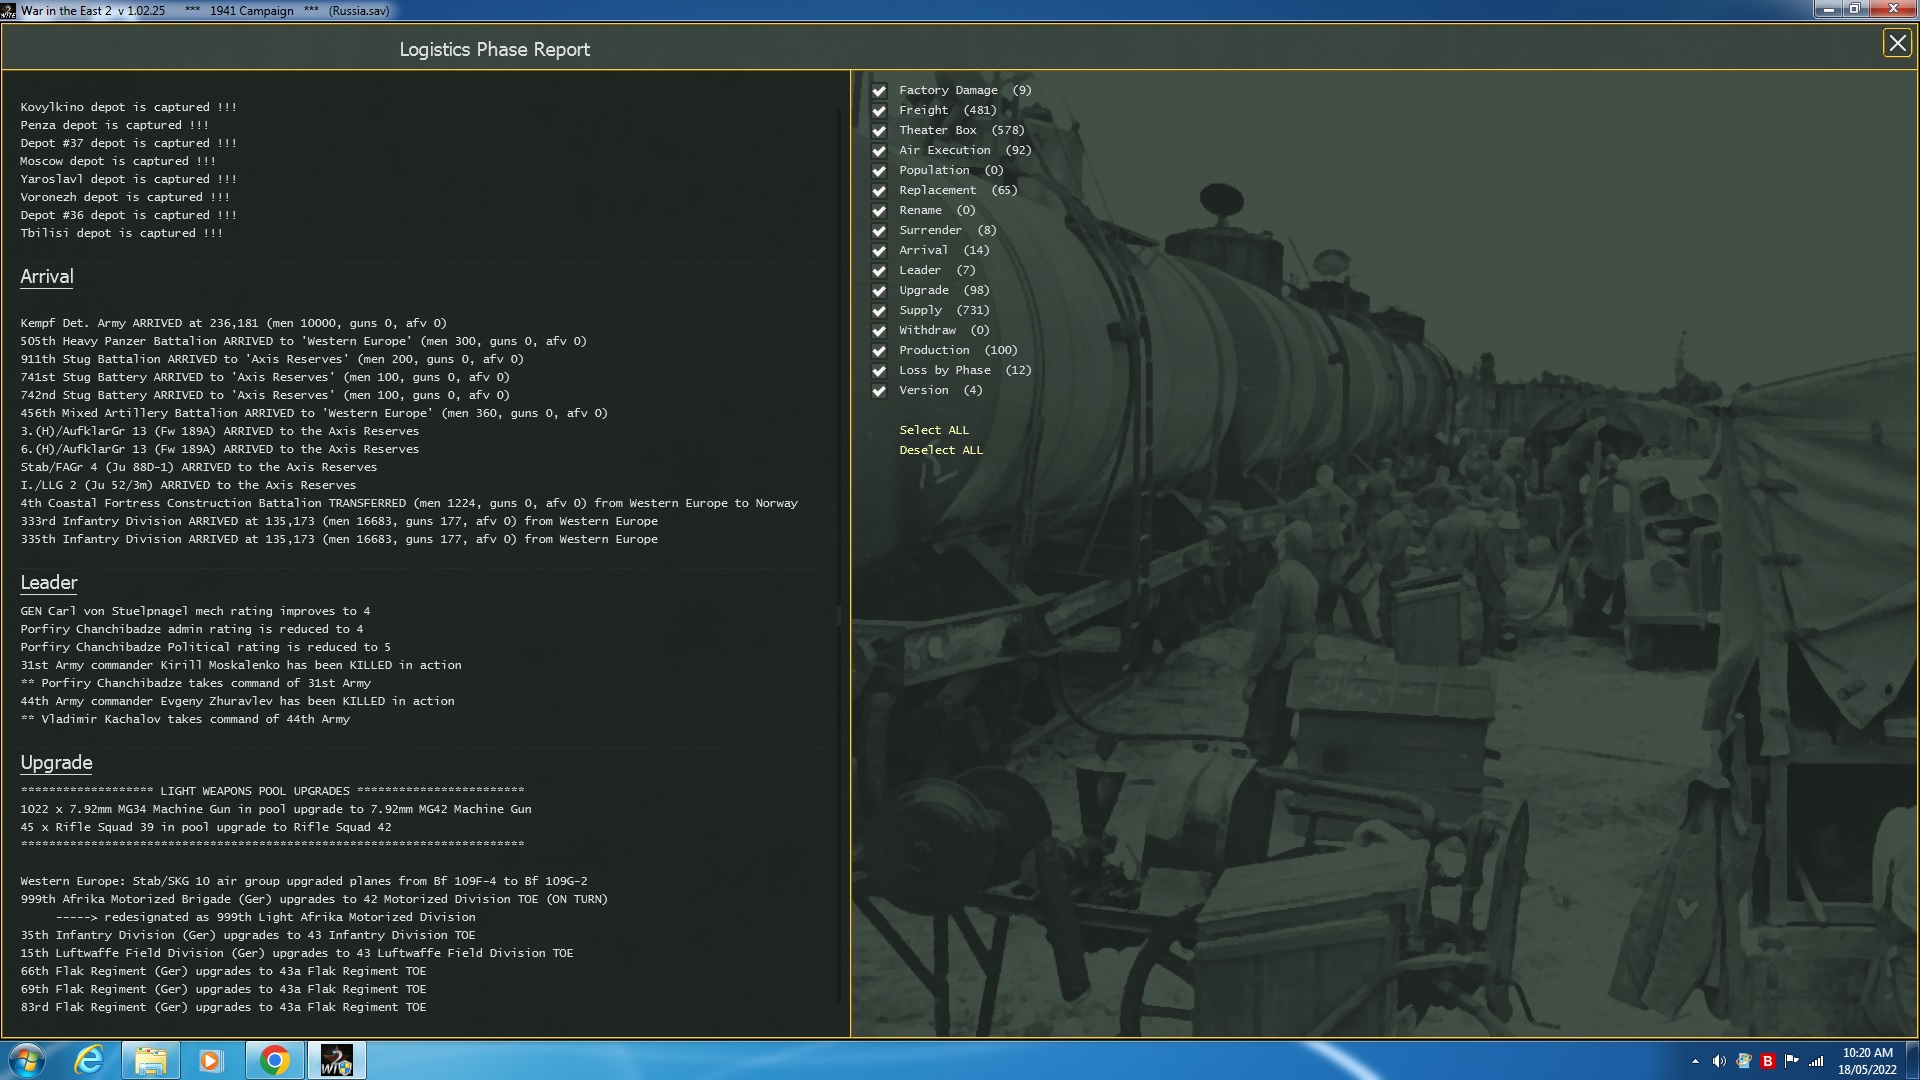Open Windows Media Player from taskbar
1920x1080 pixels.
[x=211, y=1060]
